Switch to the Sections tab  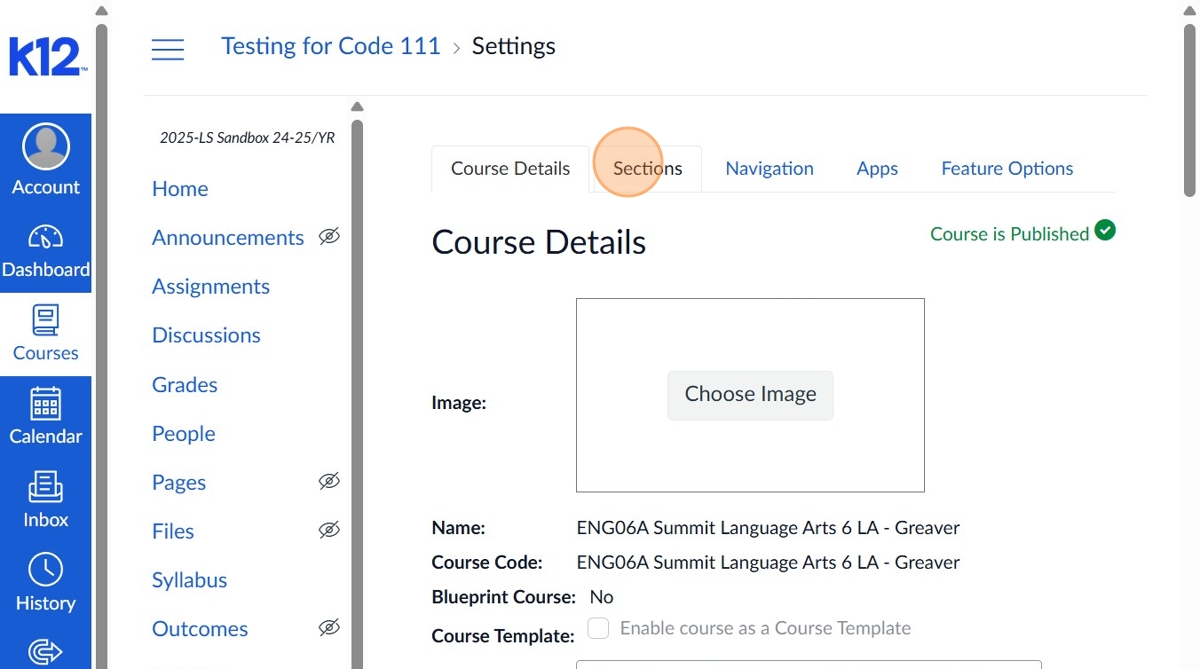[647, 169]
